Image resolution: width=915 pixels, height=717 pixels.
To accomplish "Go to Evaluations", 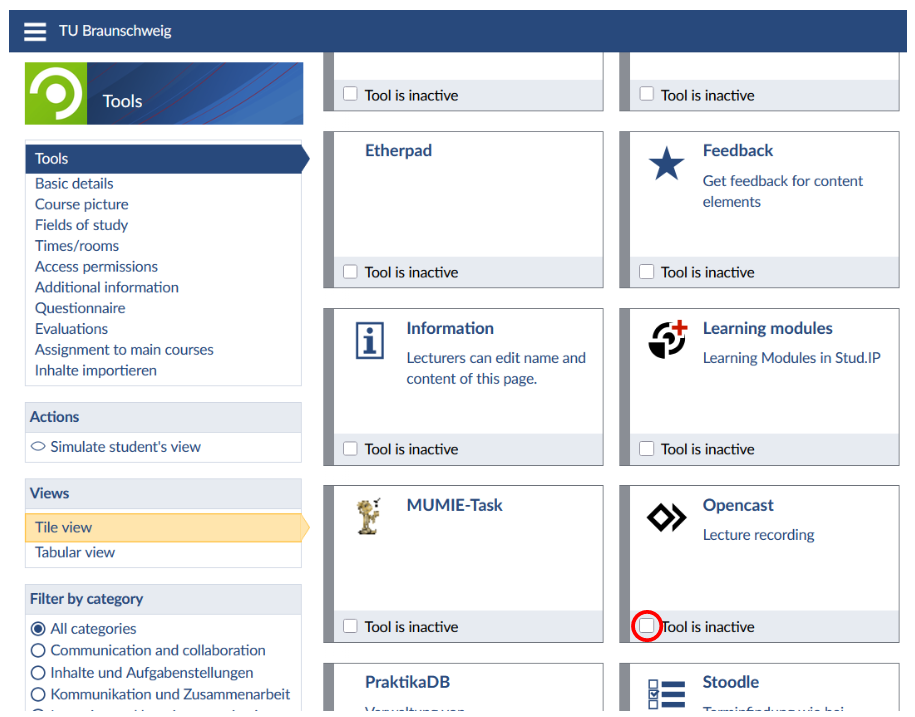I will coord(71,329).
